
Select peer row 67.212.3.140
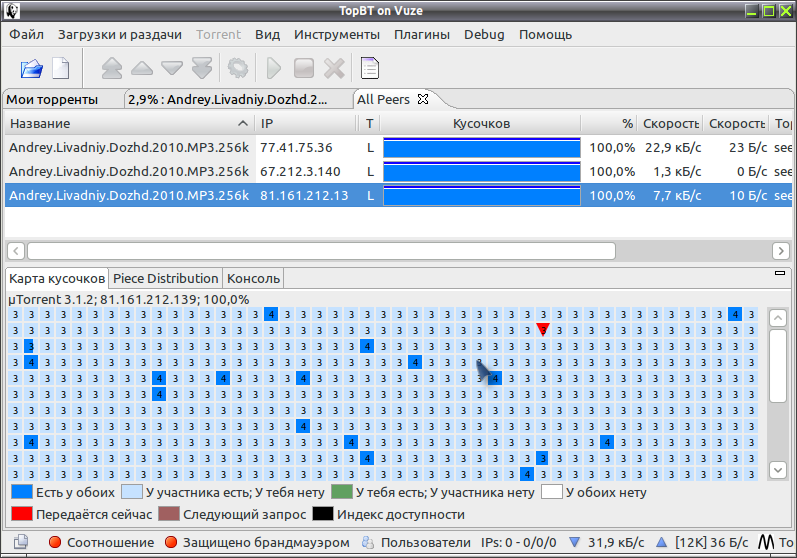(x=398, y=172)
